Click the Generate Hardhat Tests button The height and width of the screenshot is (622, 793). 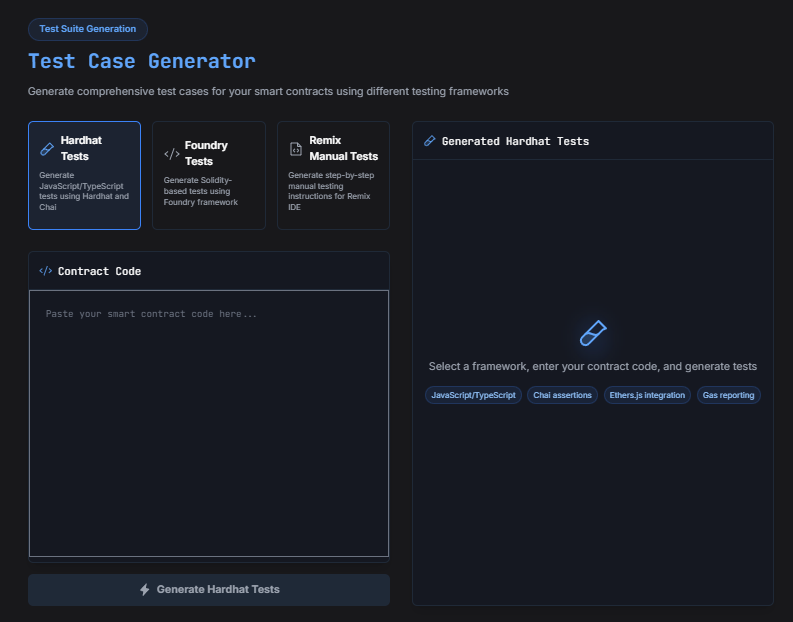coord(209,590)
